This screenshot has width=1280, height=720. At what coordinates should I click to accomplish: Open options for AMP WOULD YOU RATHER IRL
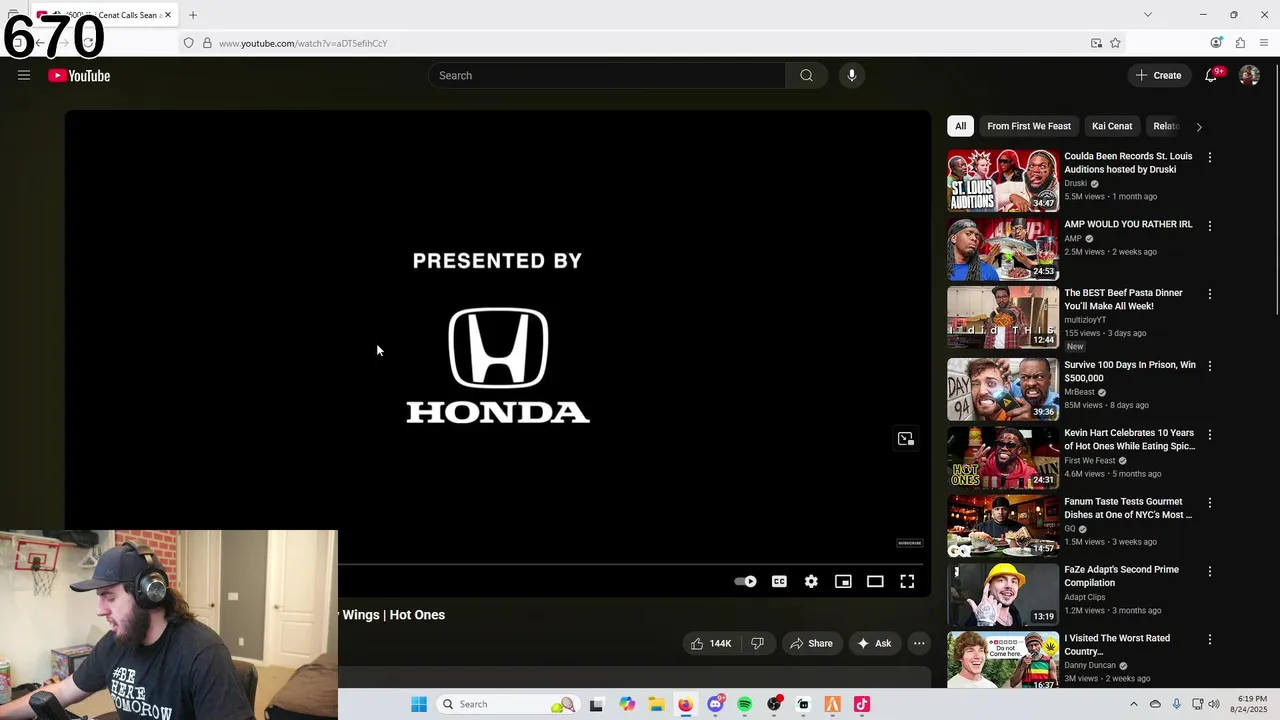[x=1210, y=226]
